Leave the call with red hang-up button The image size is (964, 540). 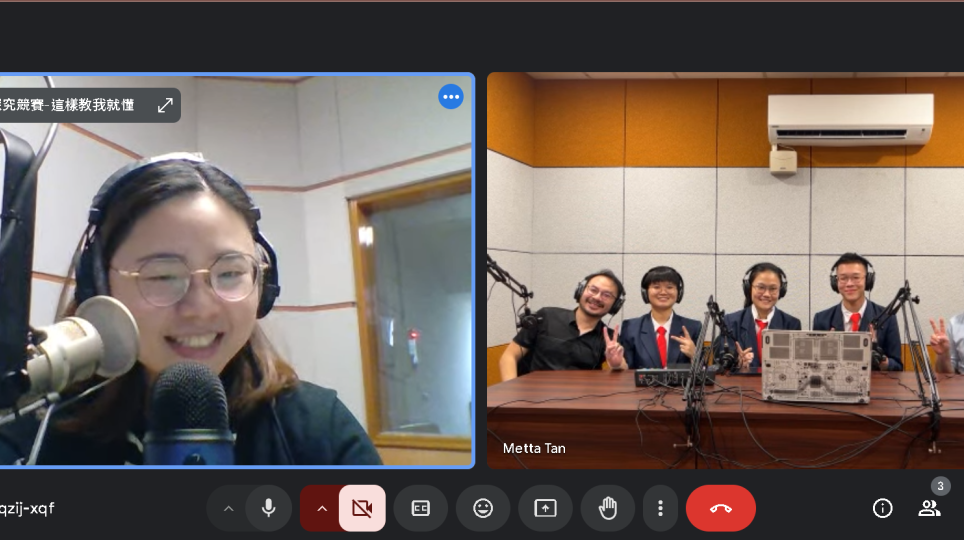[x=720, y=508]
